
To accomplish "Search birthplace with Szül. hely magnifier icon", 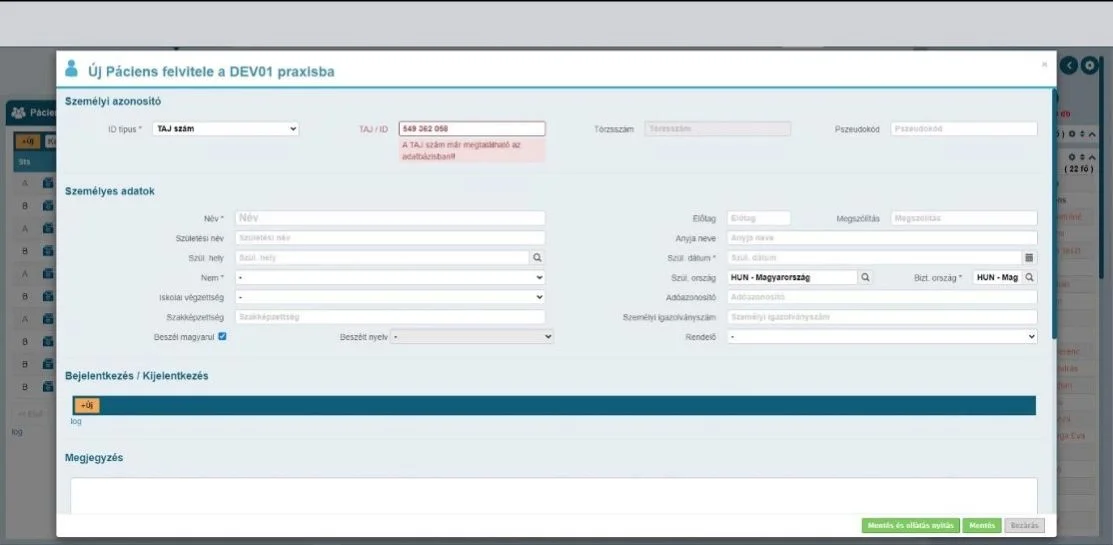I will 537,258.
